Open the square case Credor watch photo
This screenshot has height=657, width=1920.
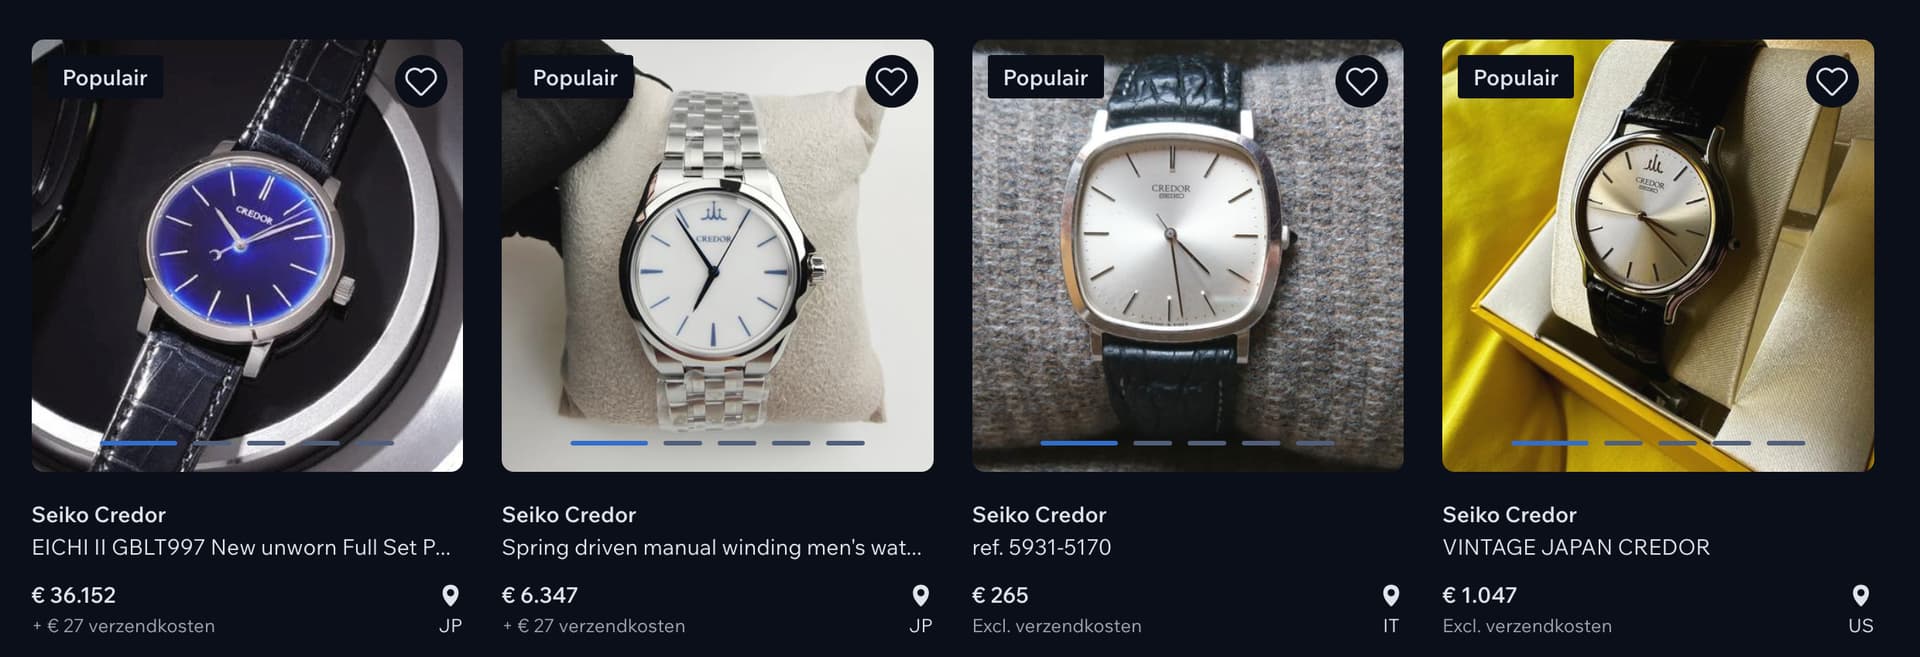click(1187, 256)
